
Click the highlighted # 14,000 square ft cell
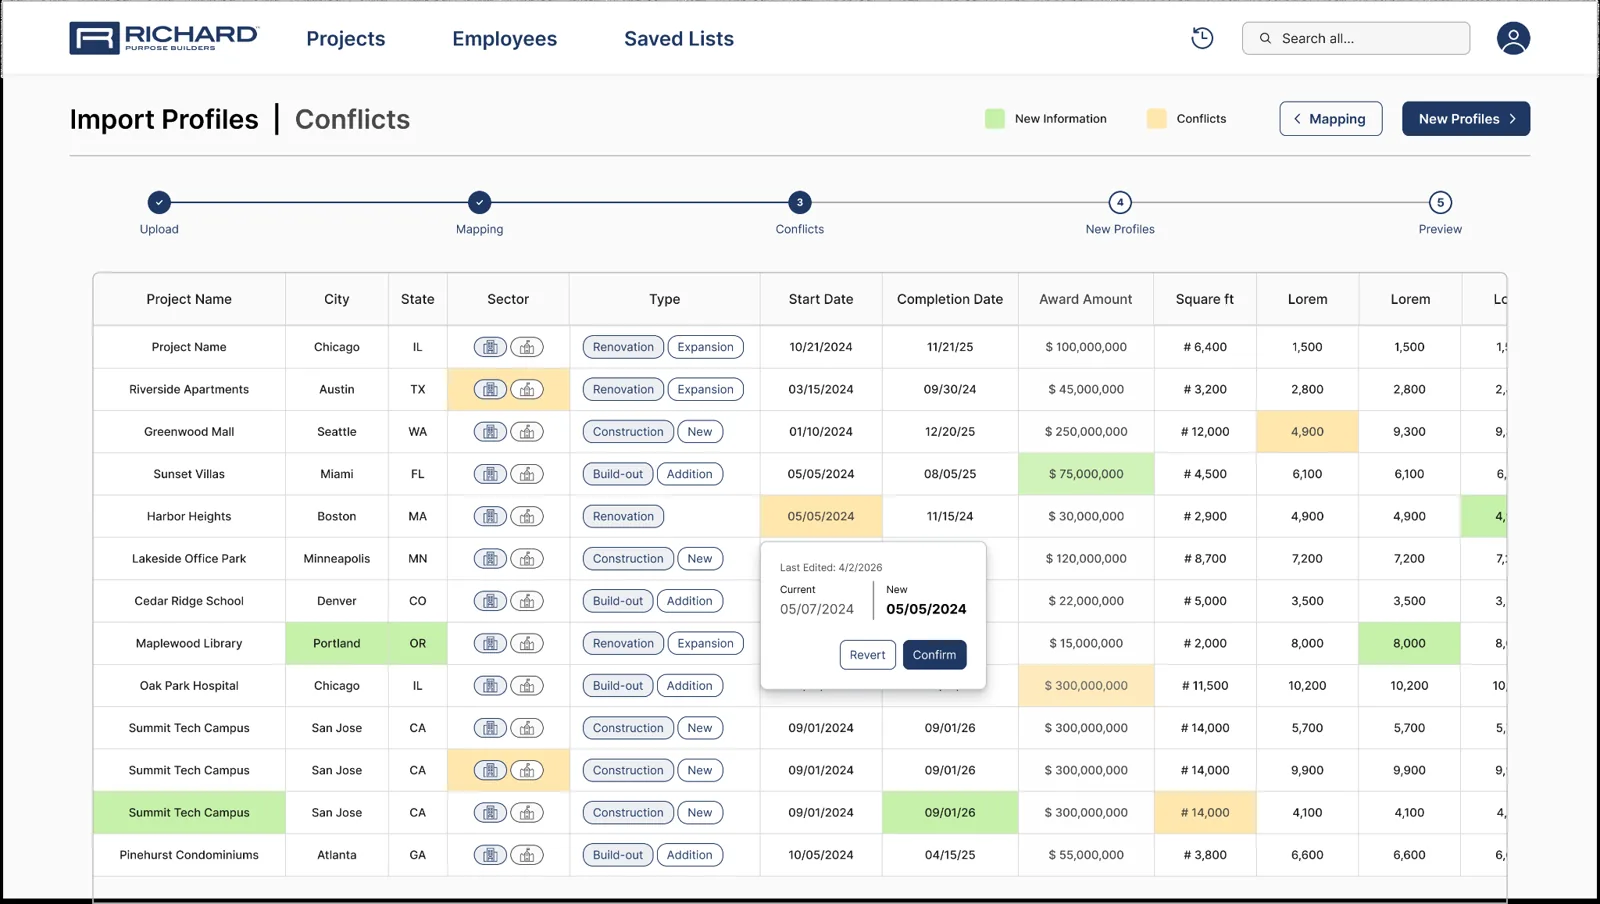click(x=1205, y=813)
